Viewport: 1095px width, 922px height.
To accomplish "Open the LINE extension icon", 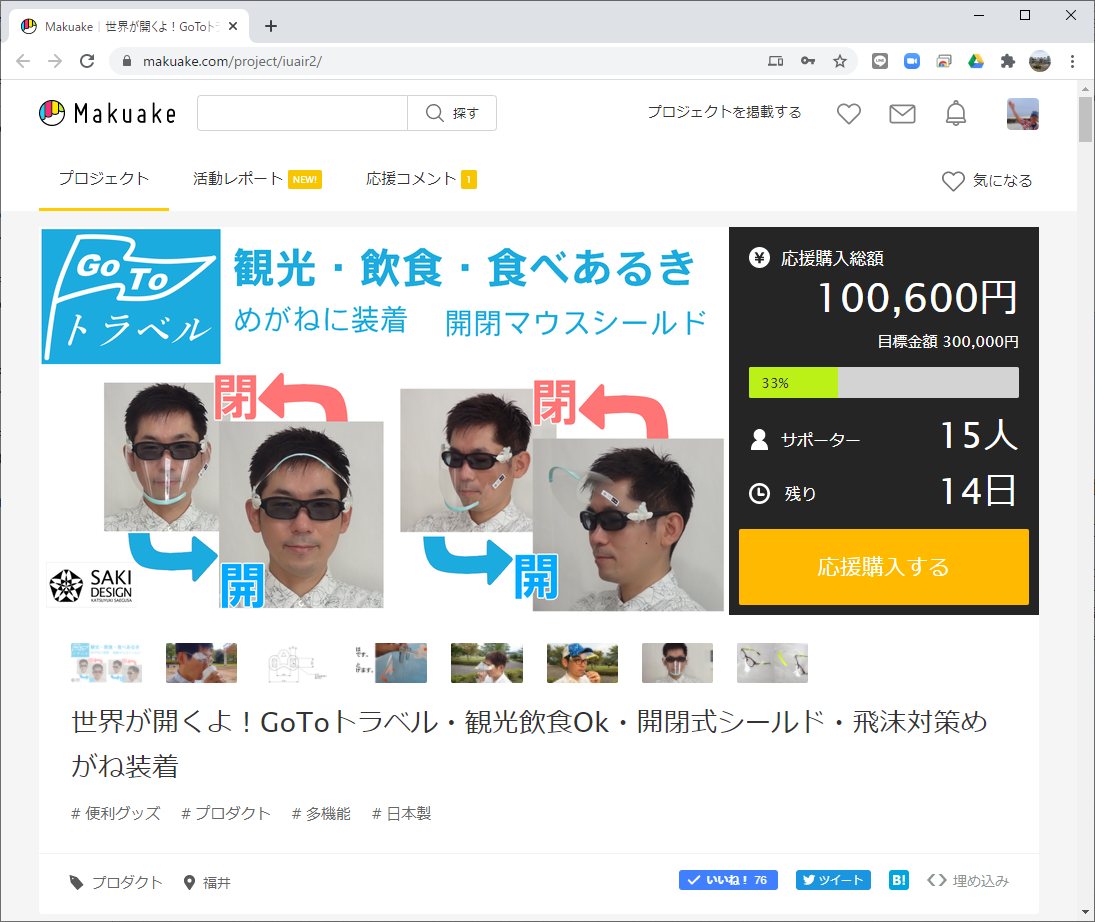I will tap(880, 61).
